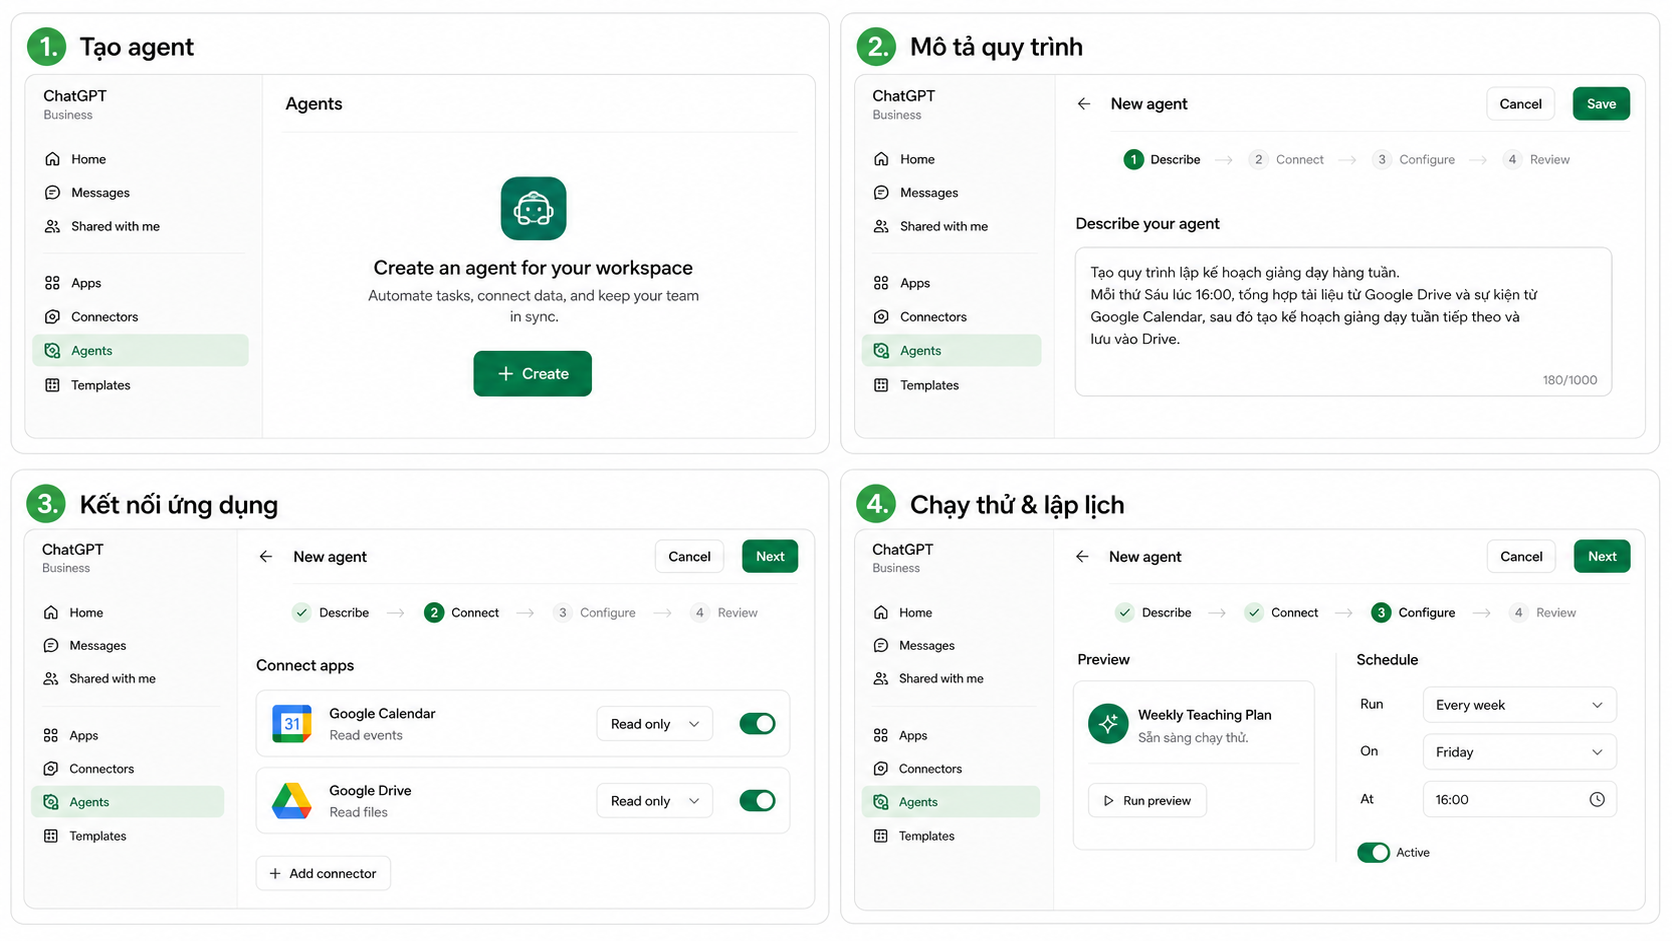Click the clock icon in the At field
Image resolution: width=1672 pixels, height=941 pixels.
click(x=1597, y=800)
